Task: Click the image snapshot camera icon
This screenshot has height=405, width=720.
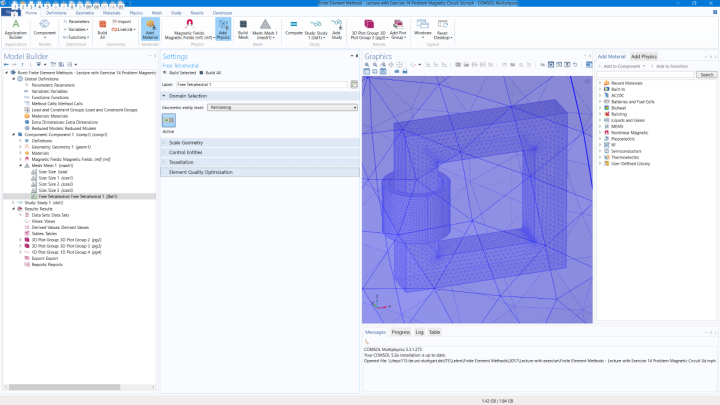Action: coord(397,72)
